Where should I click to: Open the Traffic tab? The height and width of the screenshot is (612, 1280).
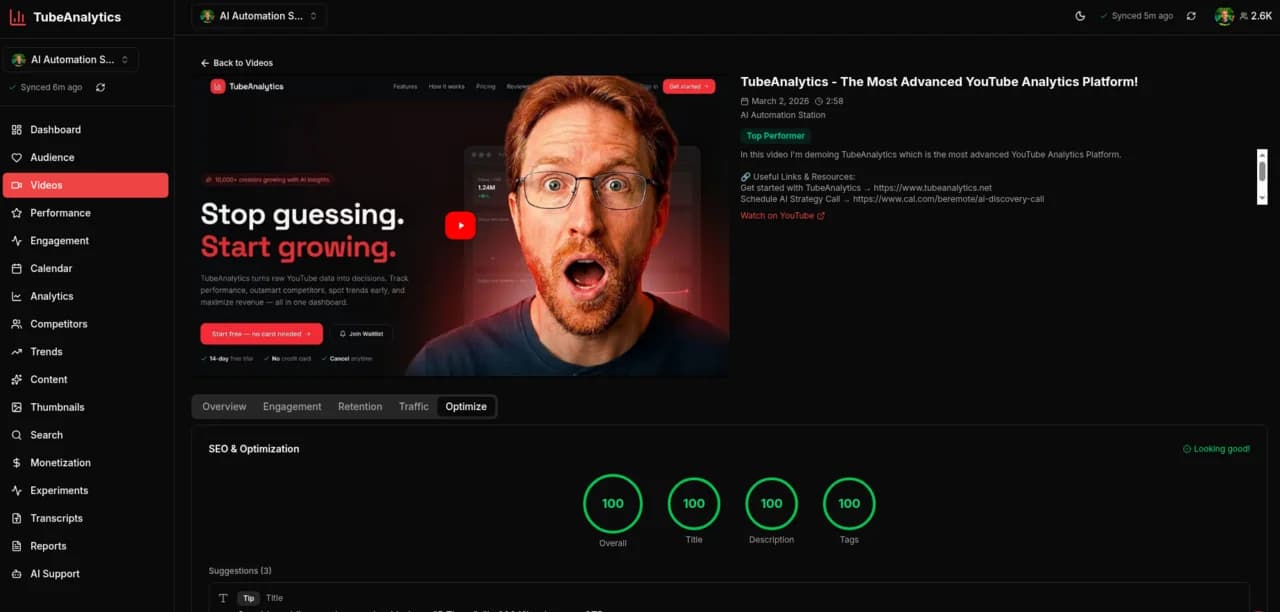click(x=413, y=406)
